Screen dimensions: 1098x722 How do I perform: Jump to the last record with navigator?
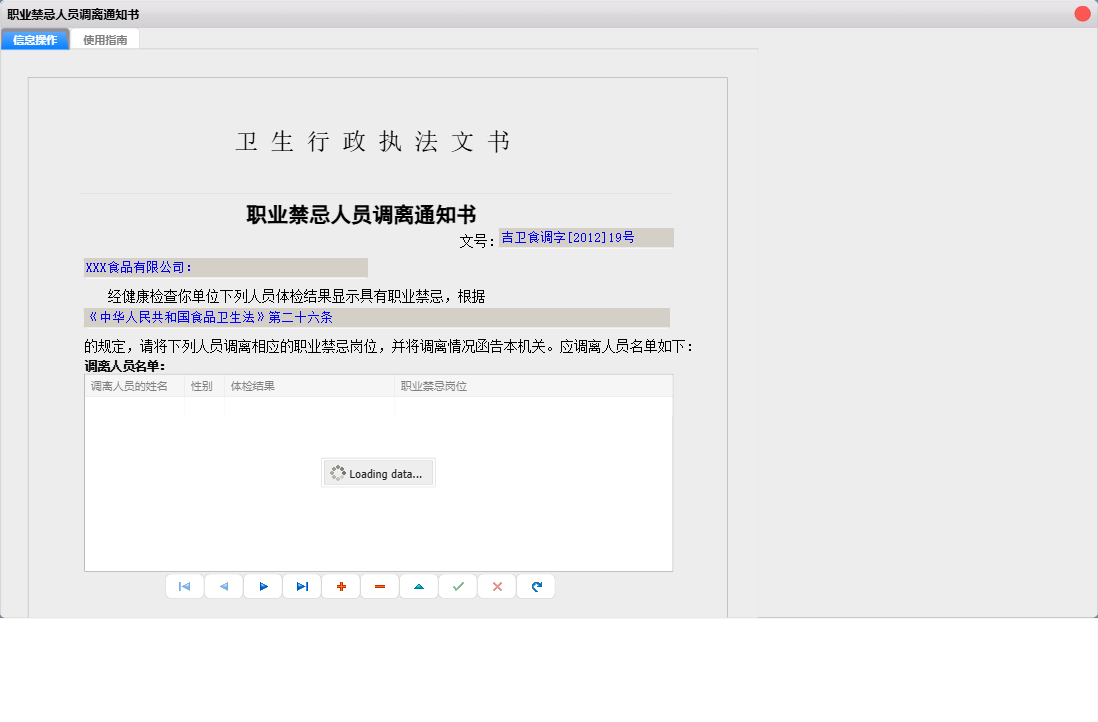tap(301, 586)
